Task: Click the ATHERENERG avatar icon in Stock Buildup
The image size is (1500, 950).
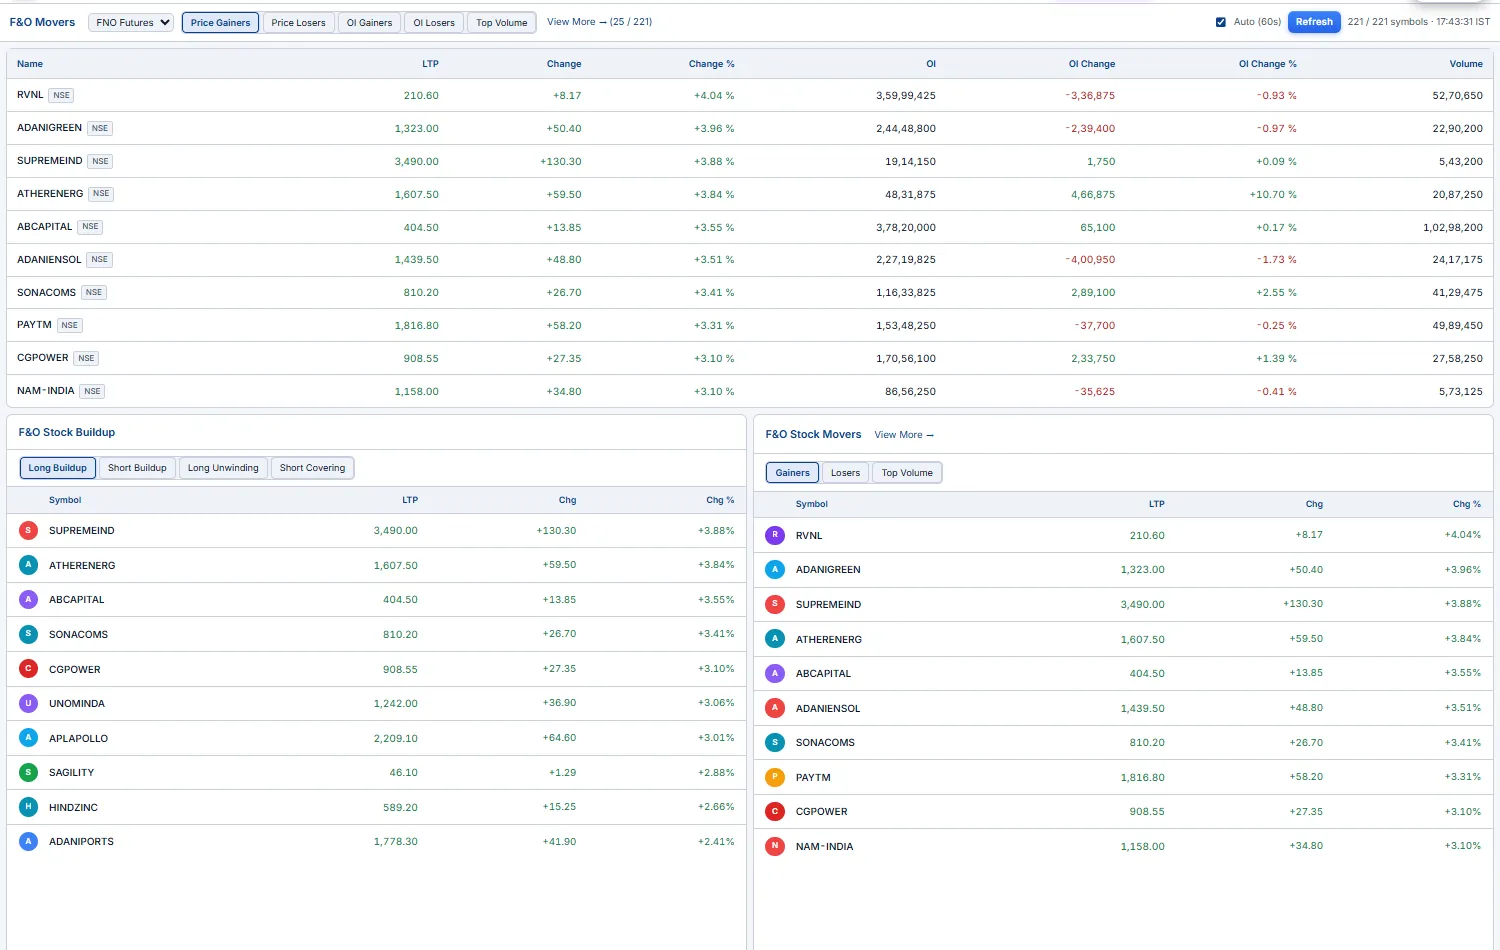Action: (x=28, y=565)
